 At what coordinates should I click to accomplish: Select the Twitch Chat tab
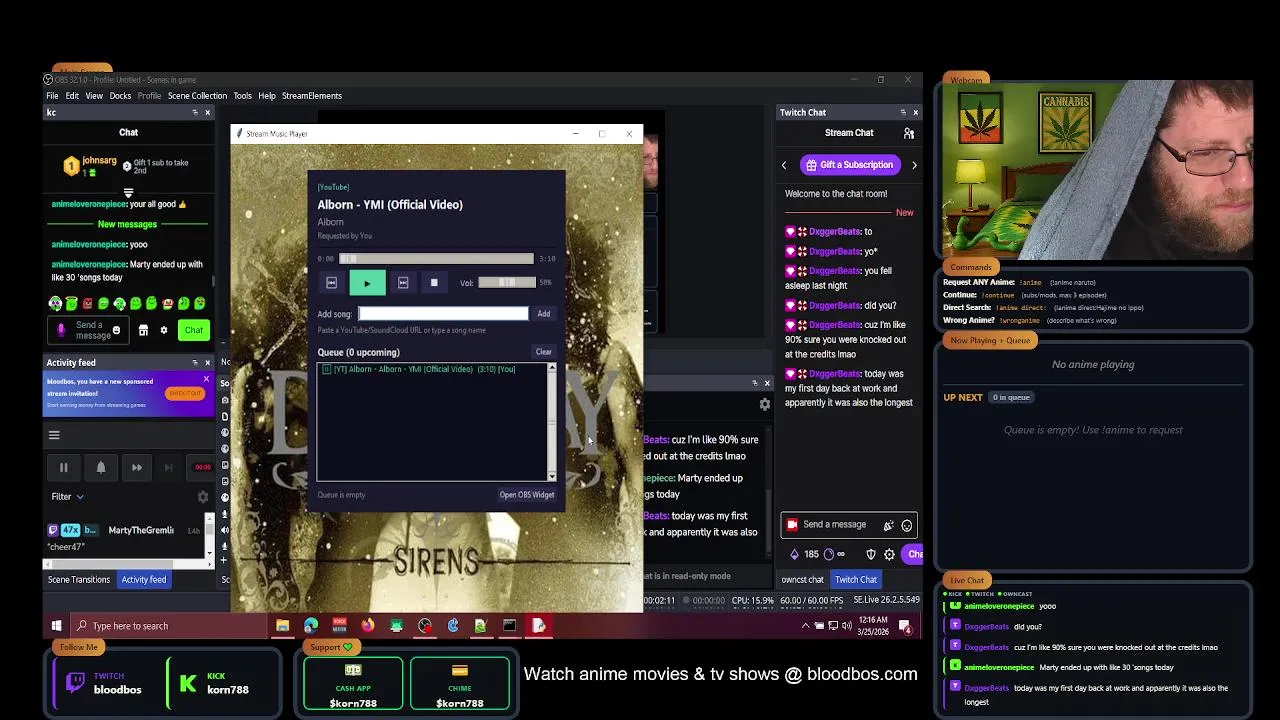click(x=856, y=580)
